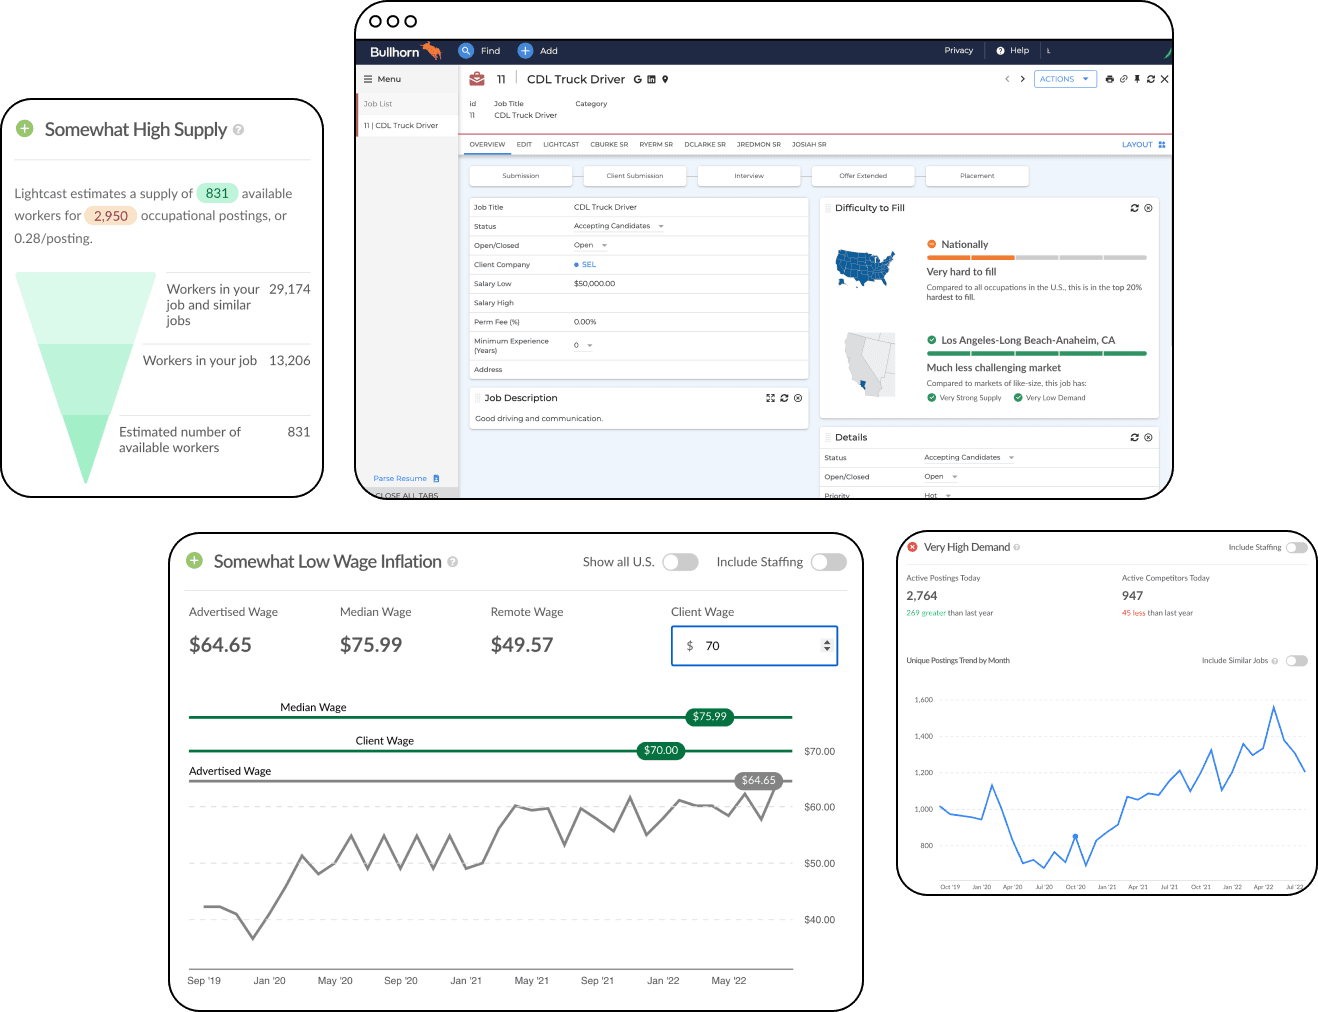
Task: Click the Bullhorn logo in header
Action: pyautogui.click(x=405, y=51)
